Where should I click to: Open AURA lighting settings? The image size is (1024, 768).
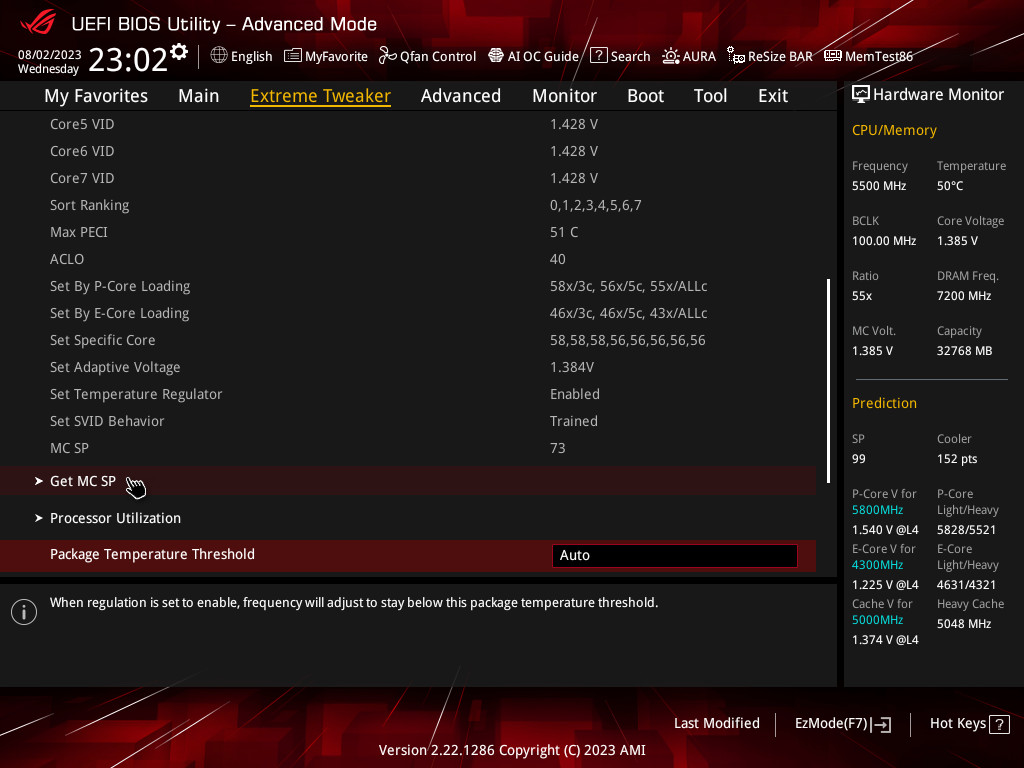click(688, 56)
